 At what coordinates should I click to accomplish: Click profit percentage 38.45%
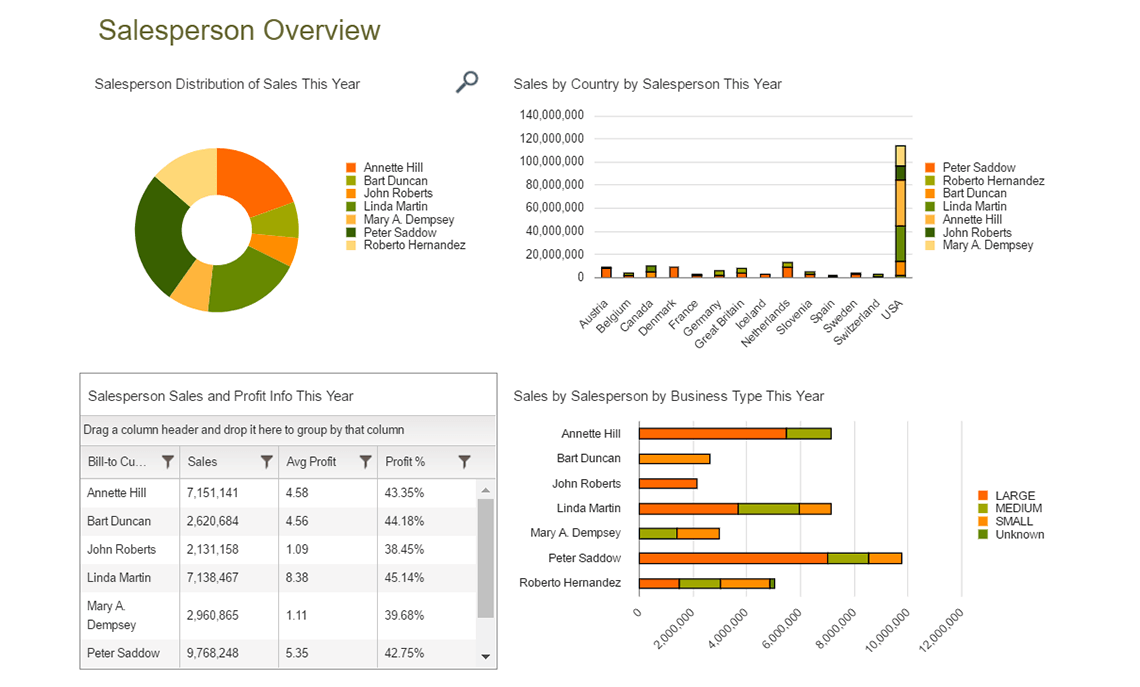click(404, 550)
